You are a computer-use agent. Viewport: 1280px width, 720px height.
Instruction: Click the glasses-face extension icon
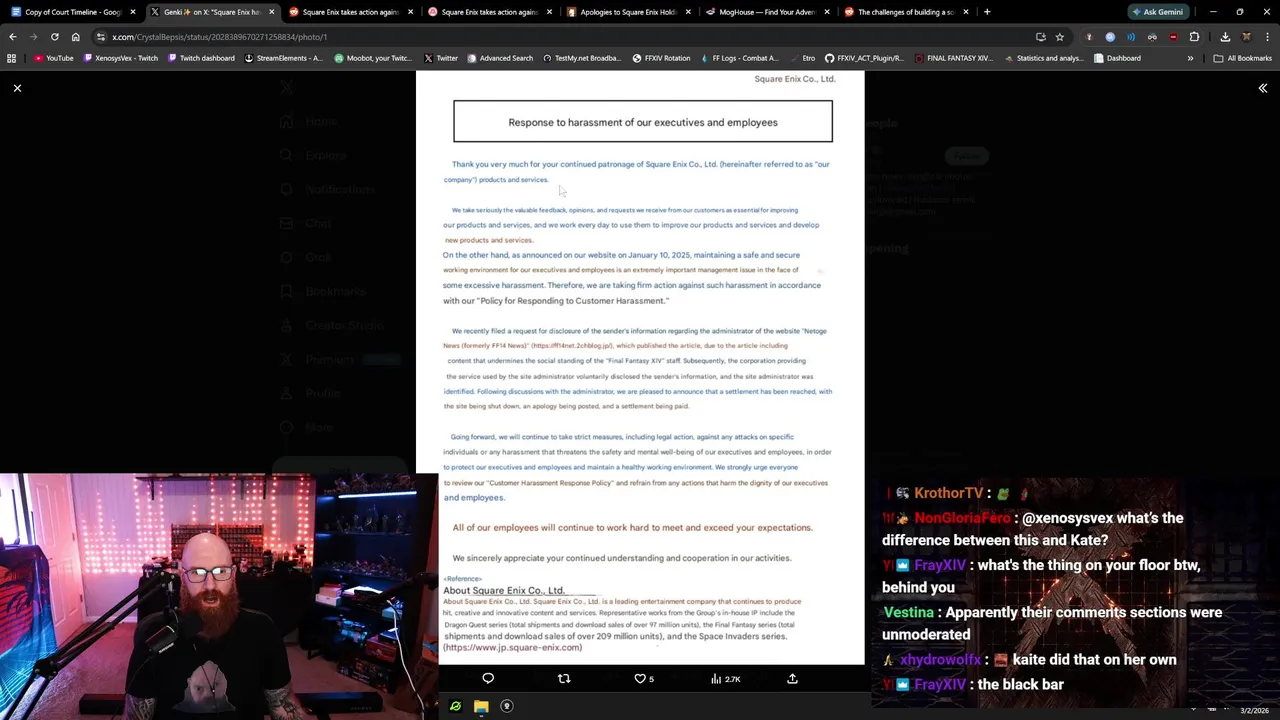pyautogui.click(x=1152, y=37)
